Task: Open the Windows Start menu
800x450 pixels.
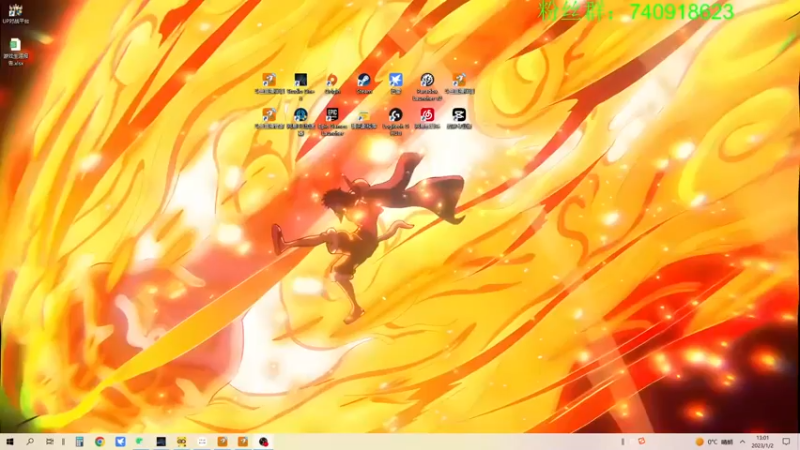Action: pos(10,442)
